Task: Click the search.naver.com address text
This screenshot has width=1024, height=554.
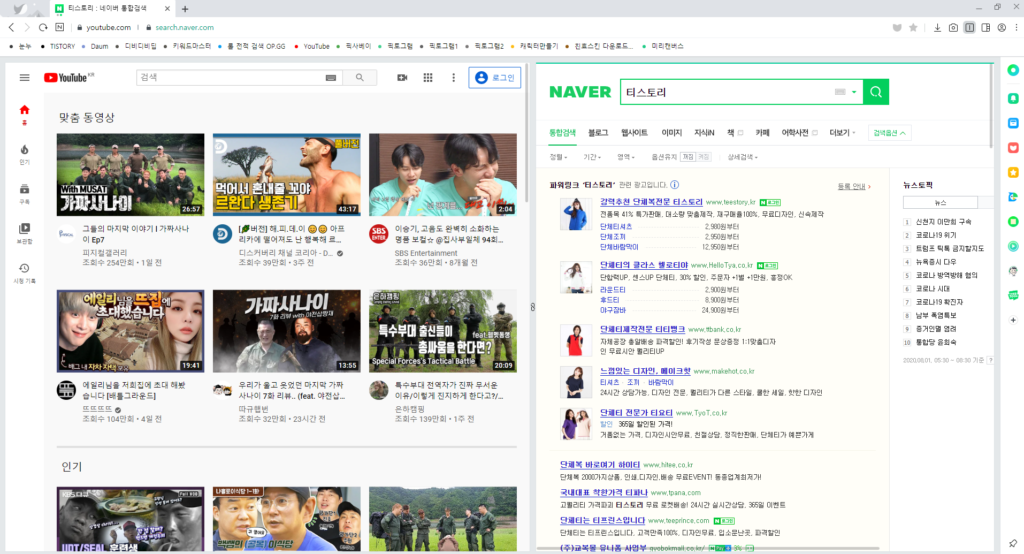Action: click(184, 27)
